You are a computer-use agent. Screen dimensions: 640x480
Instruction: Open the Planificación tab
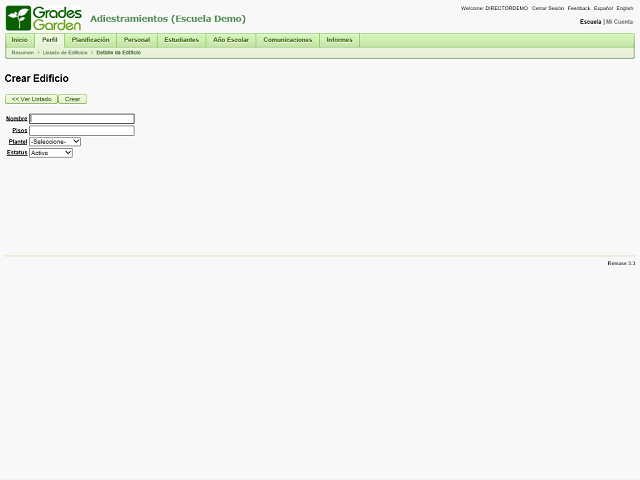[91, 40]
